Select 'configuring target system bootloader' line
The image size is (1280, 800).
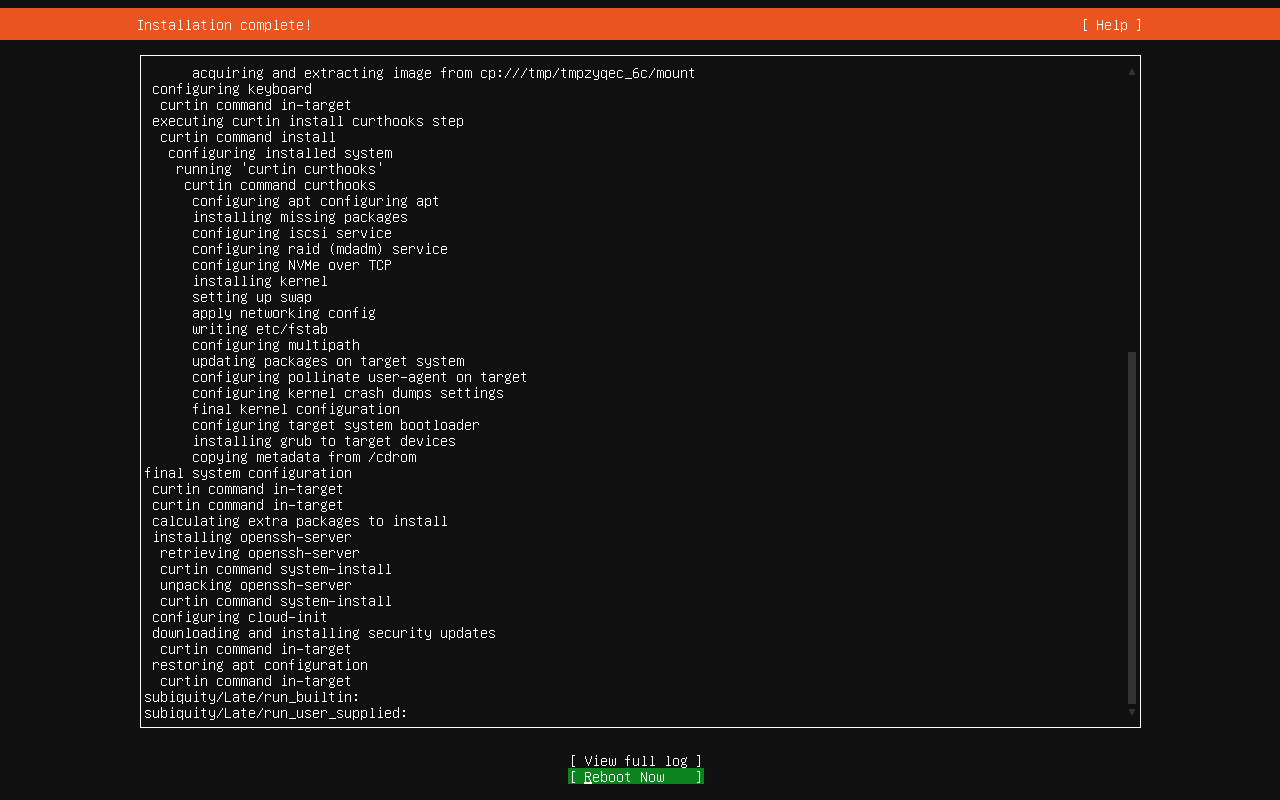[336, 425]
